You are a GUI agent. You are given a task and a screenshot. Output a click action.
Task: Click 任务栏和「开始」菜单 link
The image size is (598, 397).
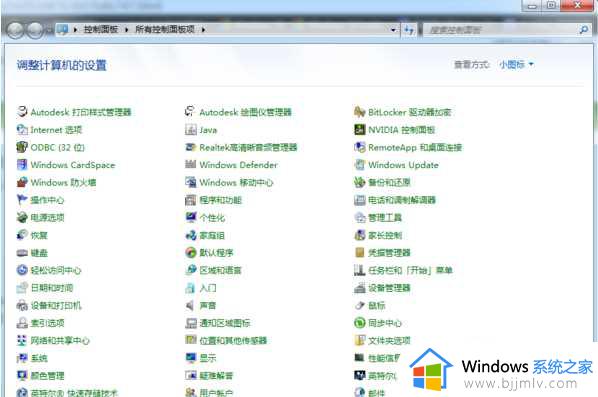coord(410,270)
